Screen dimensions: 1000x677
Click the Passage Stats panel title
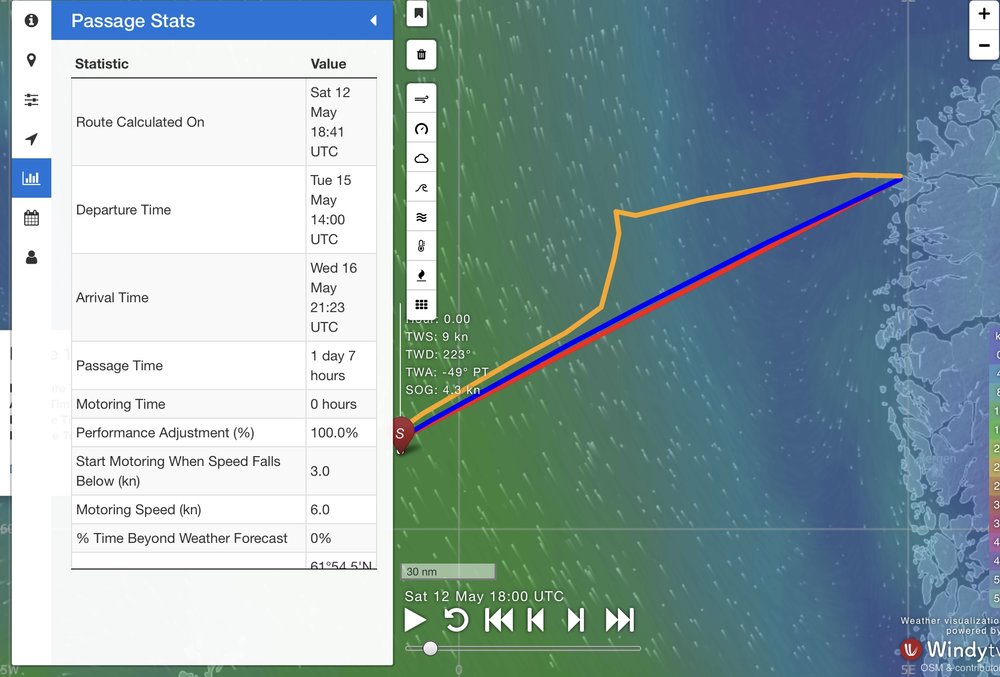(x=133, y=20)
